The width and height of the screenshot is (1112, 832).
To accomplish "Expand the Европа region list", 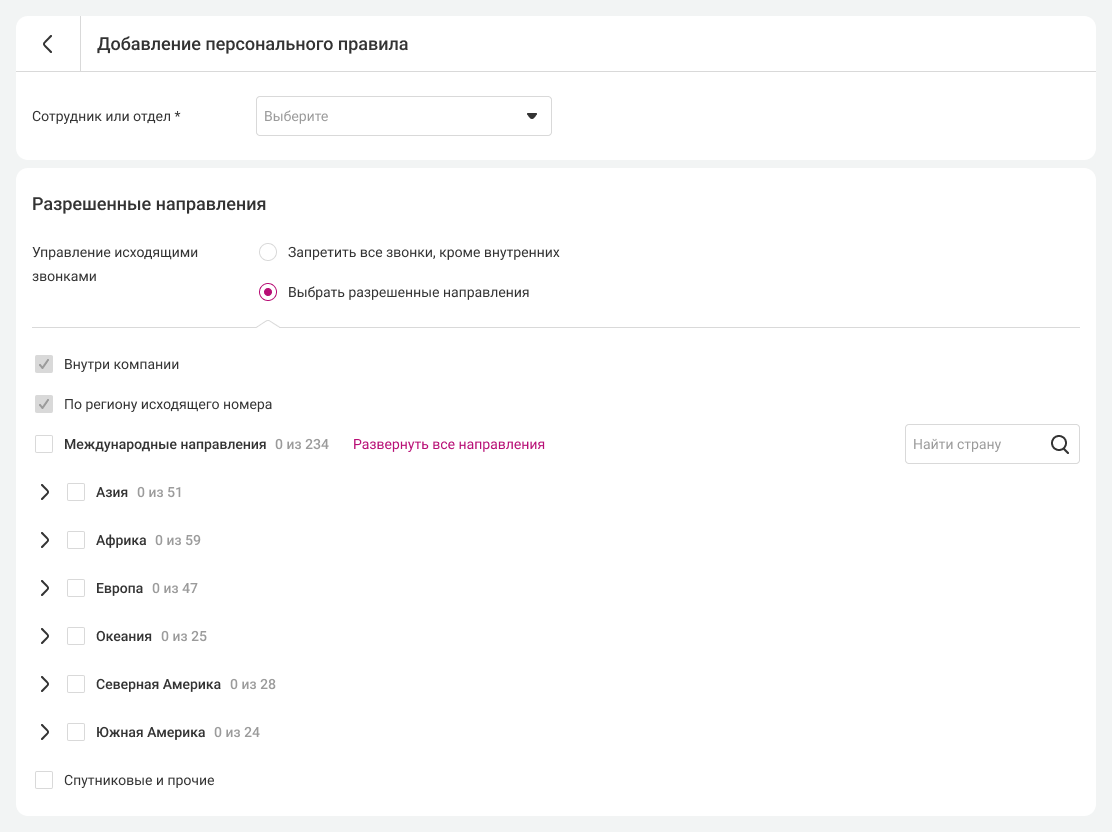I will click(44, 588).
